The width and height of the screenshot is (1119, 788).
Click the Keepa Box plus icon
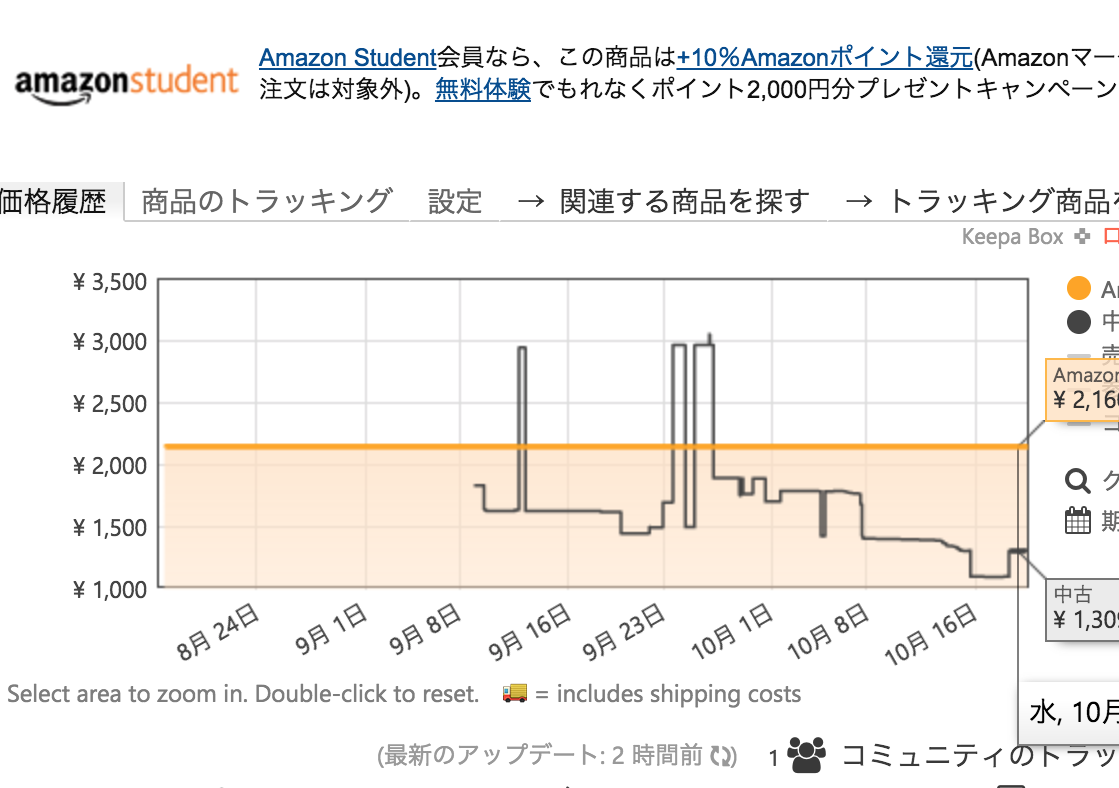(x=1082, y=236)
